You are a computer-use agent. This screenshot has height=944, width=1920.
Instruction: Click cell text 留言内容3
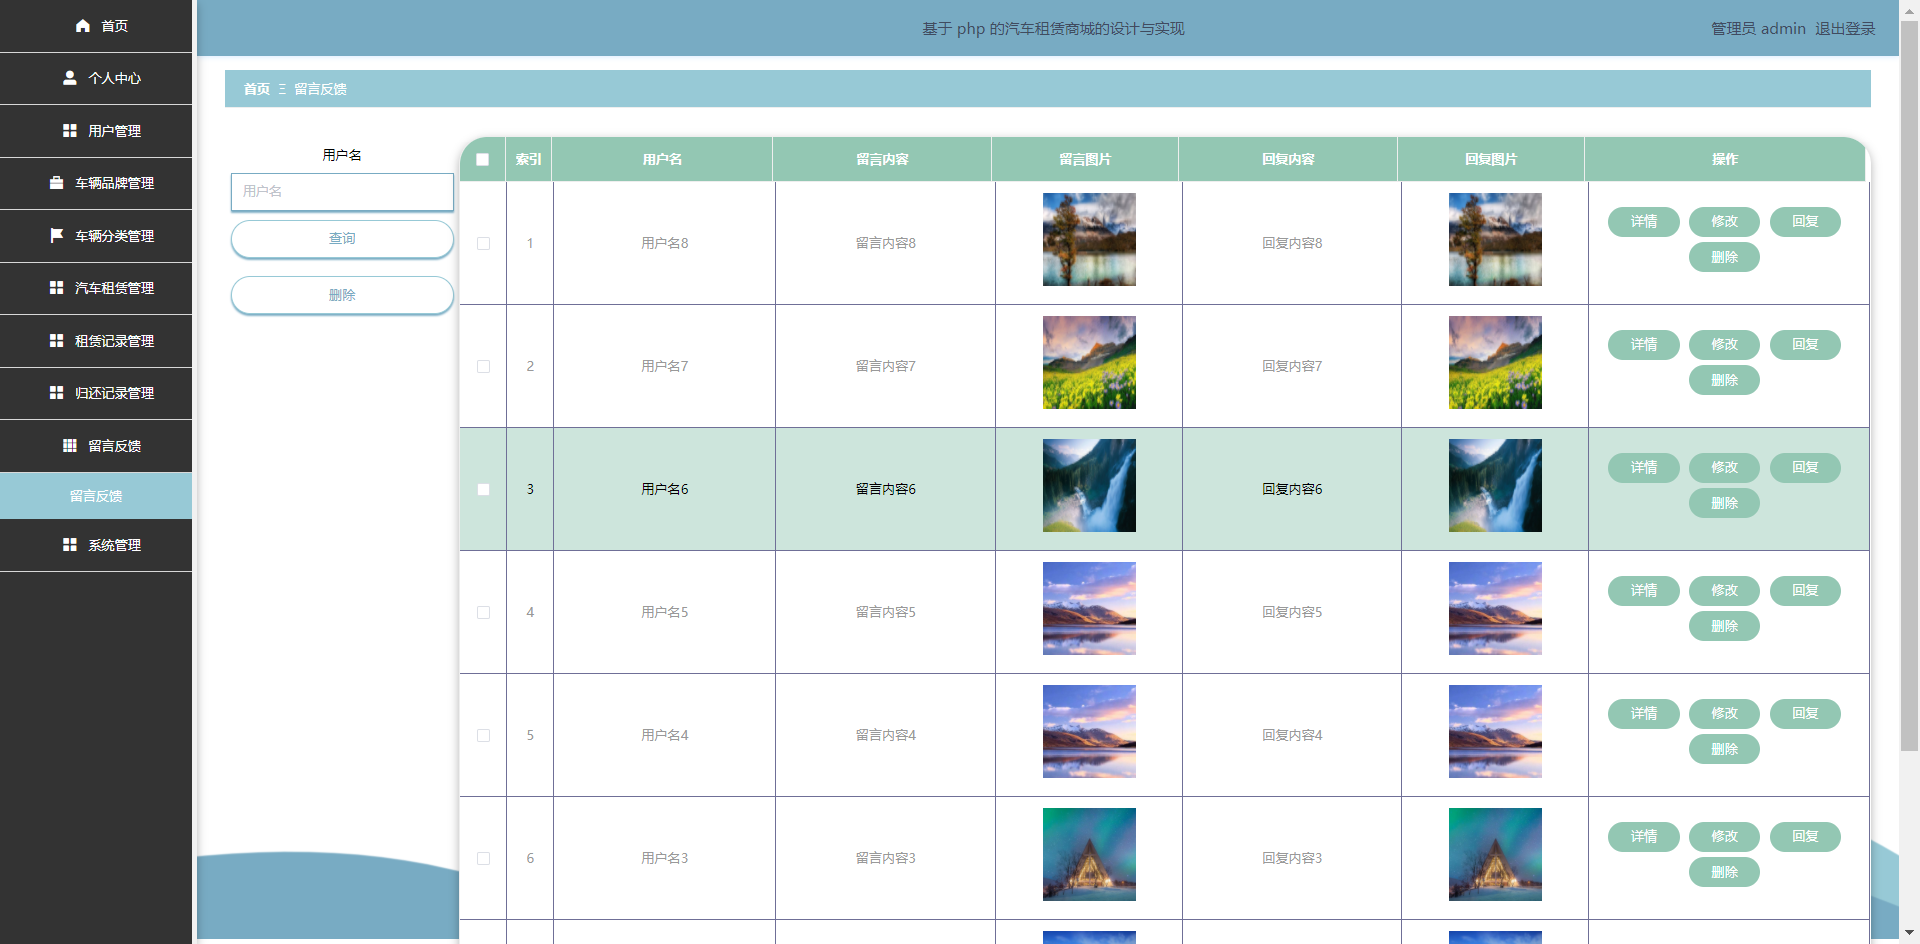[886, 858]
